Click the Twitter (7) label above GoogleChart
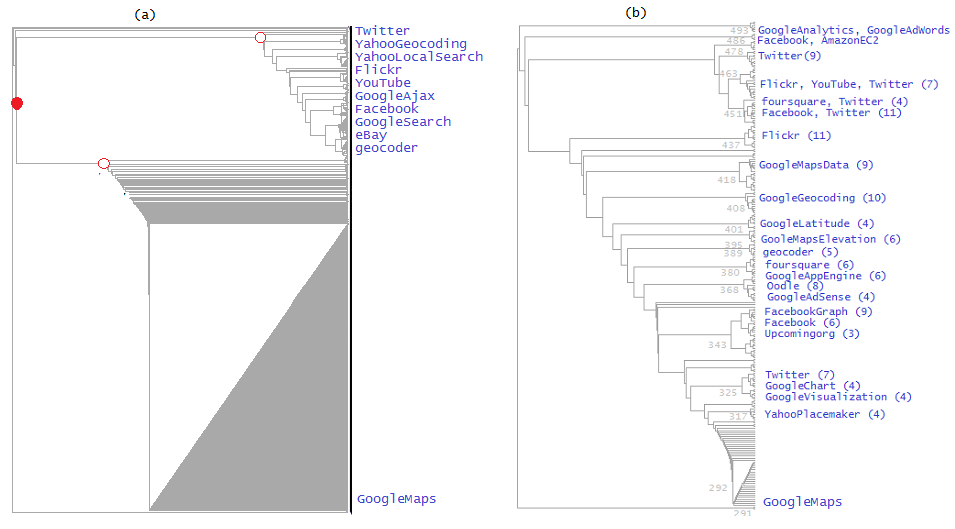 tap(800, 375)
